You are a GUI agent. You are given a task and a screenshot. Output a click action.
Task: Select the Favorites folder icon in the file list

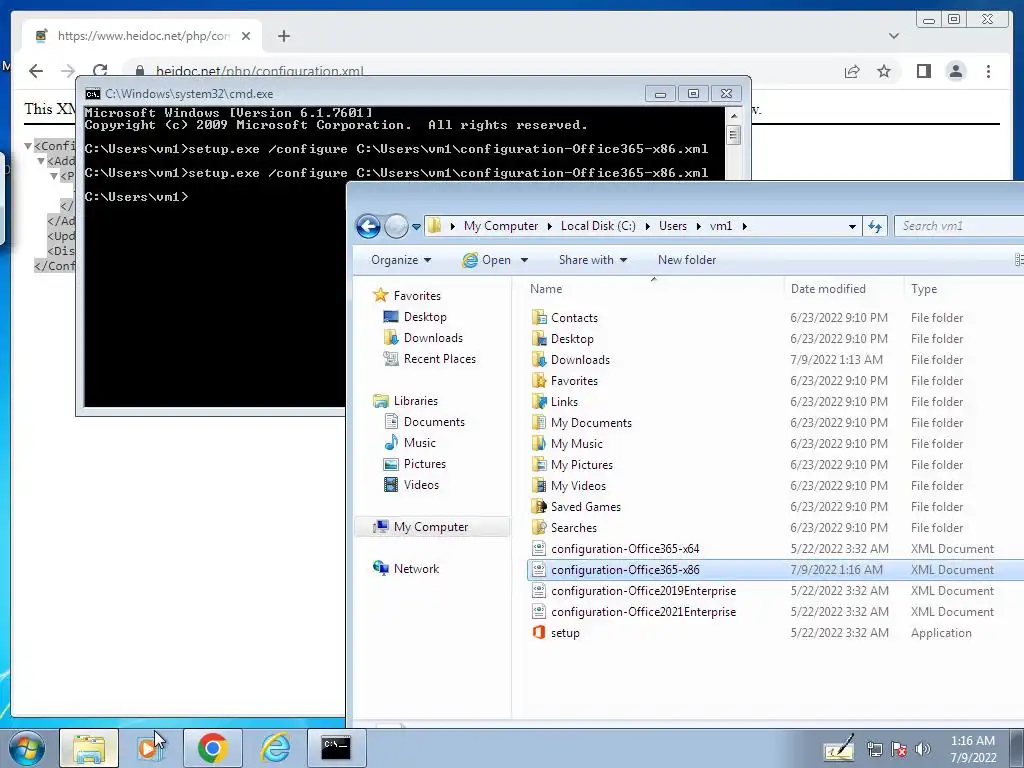[539, 380]
